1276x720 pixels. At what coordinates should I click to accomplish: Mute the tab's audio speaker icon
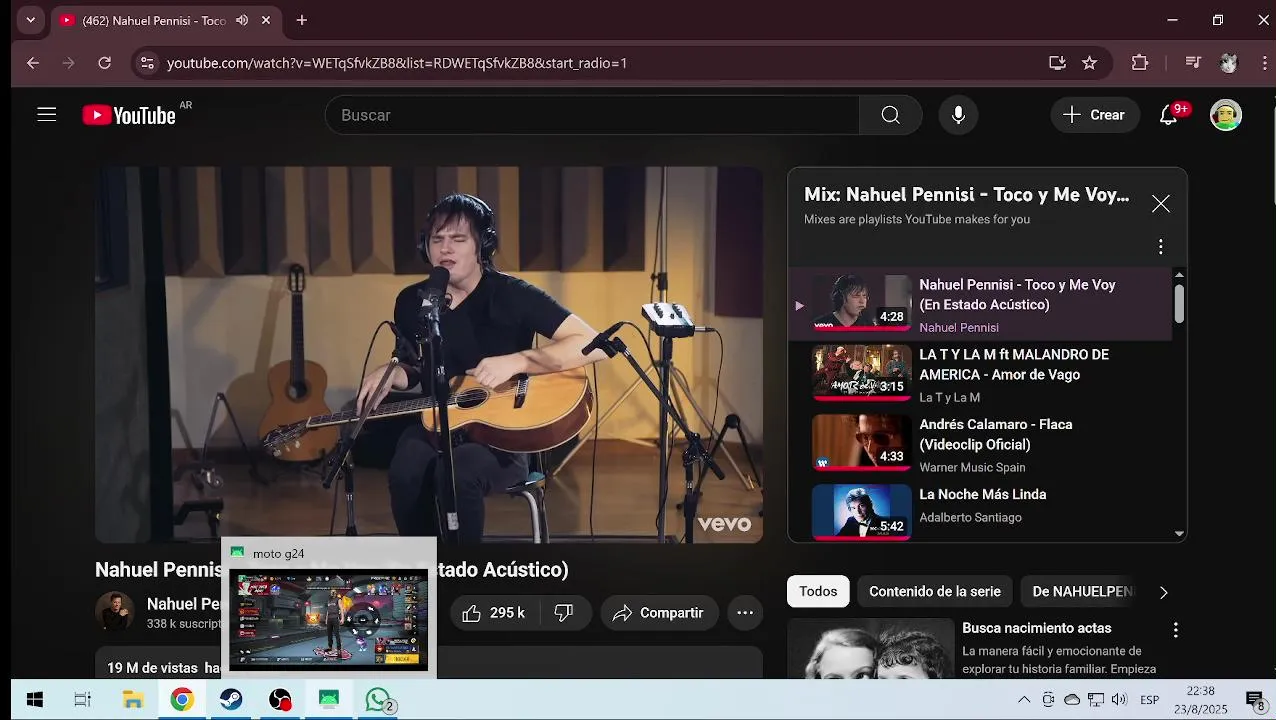(x=242, y=20)
